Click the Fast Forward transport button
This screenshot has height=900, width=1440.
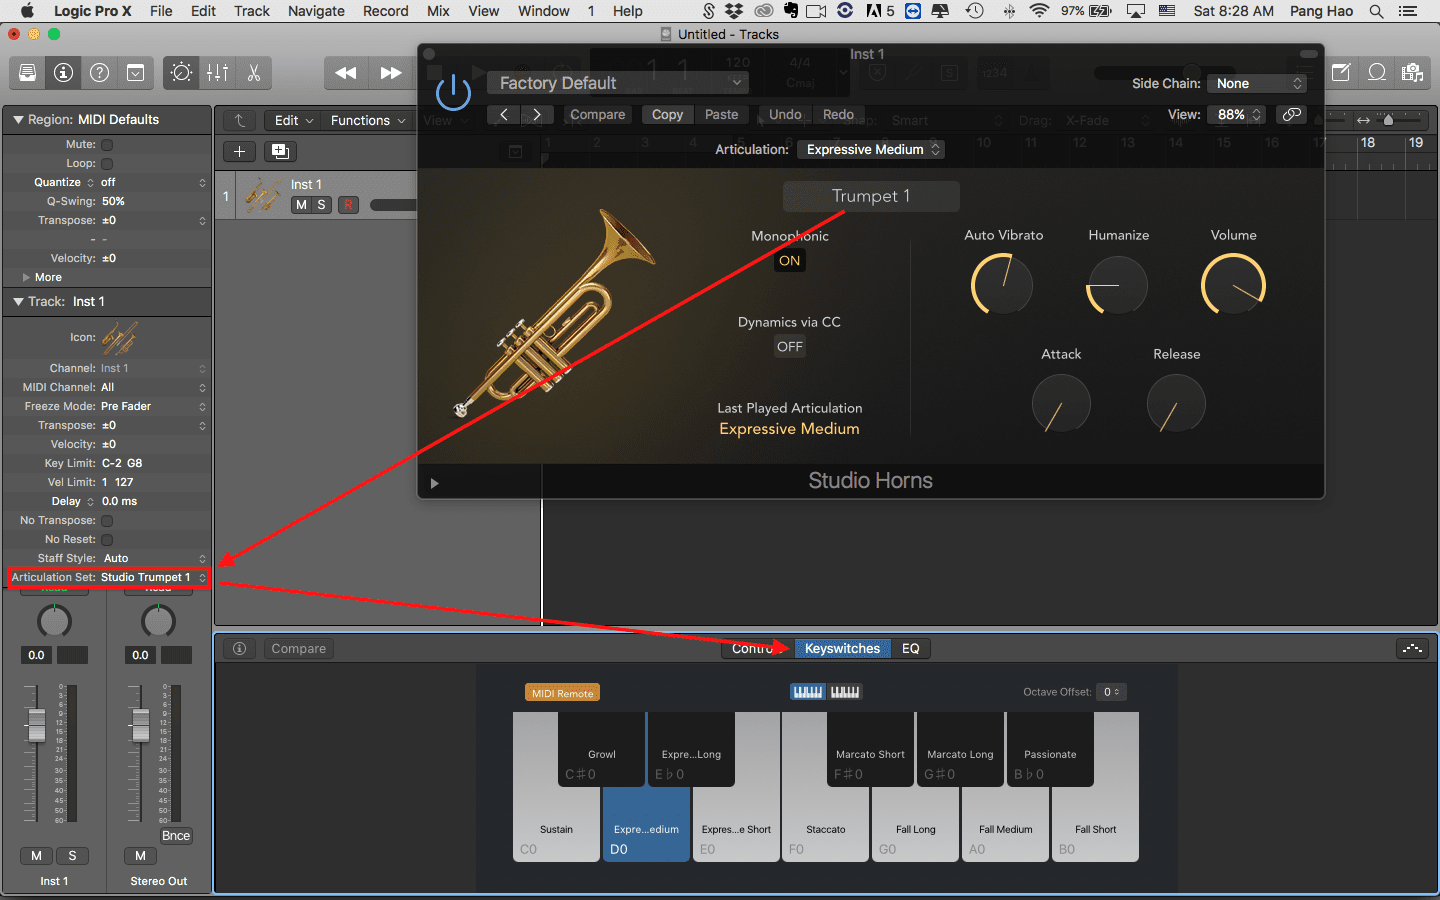(x=391, y=73)
